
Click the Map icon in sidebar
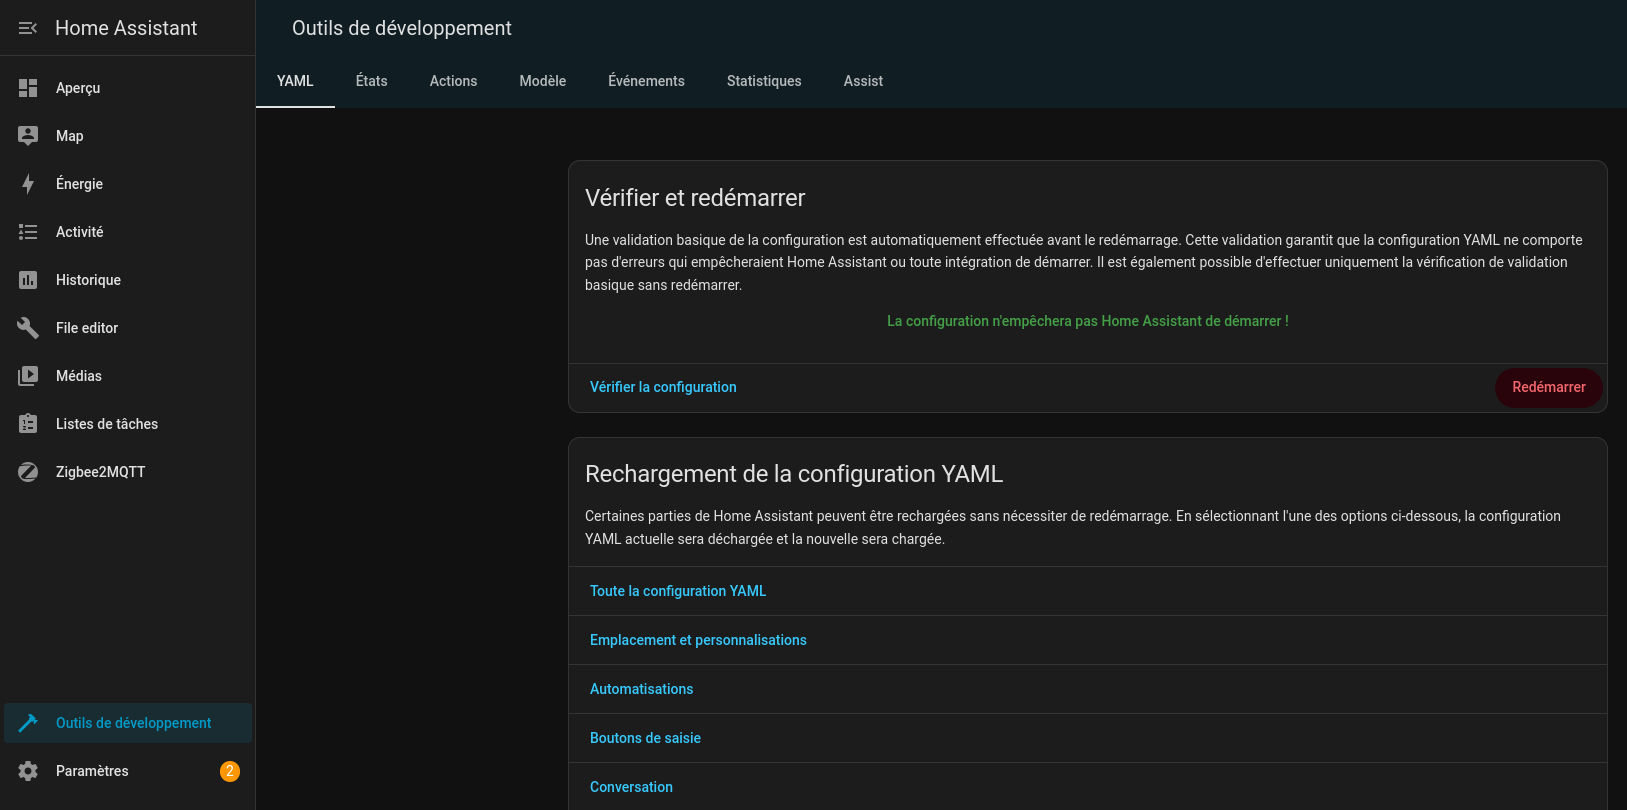[28, 136]
